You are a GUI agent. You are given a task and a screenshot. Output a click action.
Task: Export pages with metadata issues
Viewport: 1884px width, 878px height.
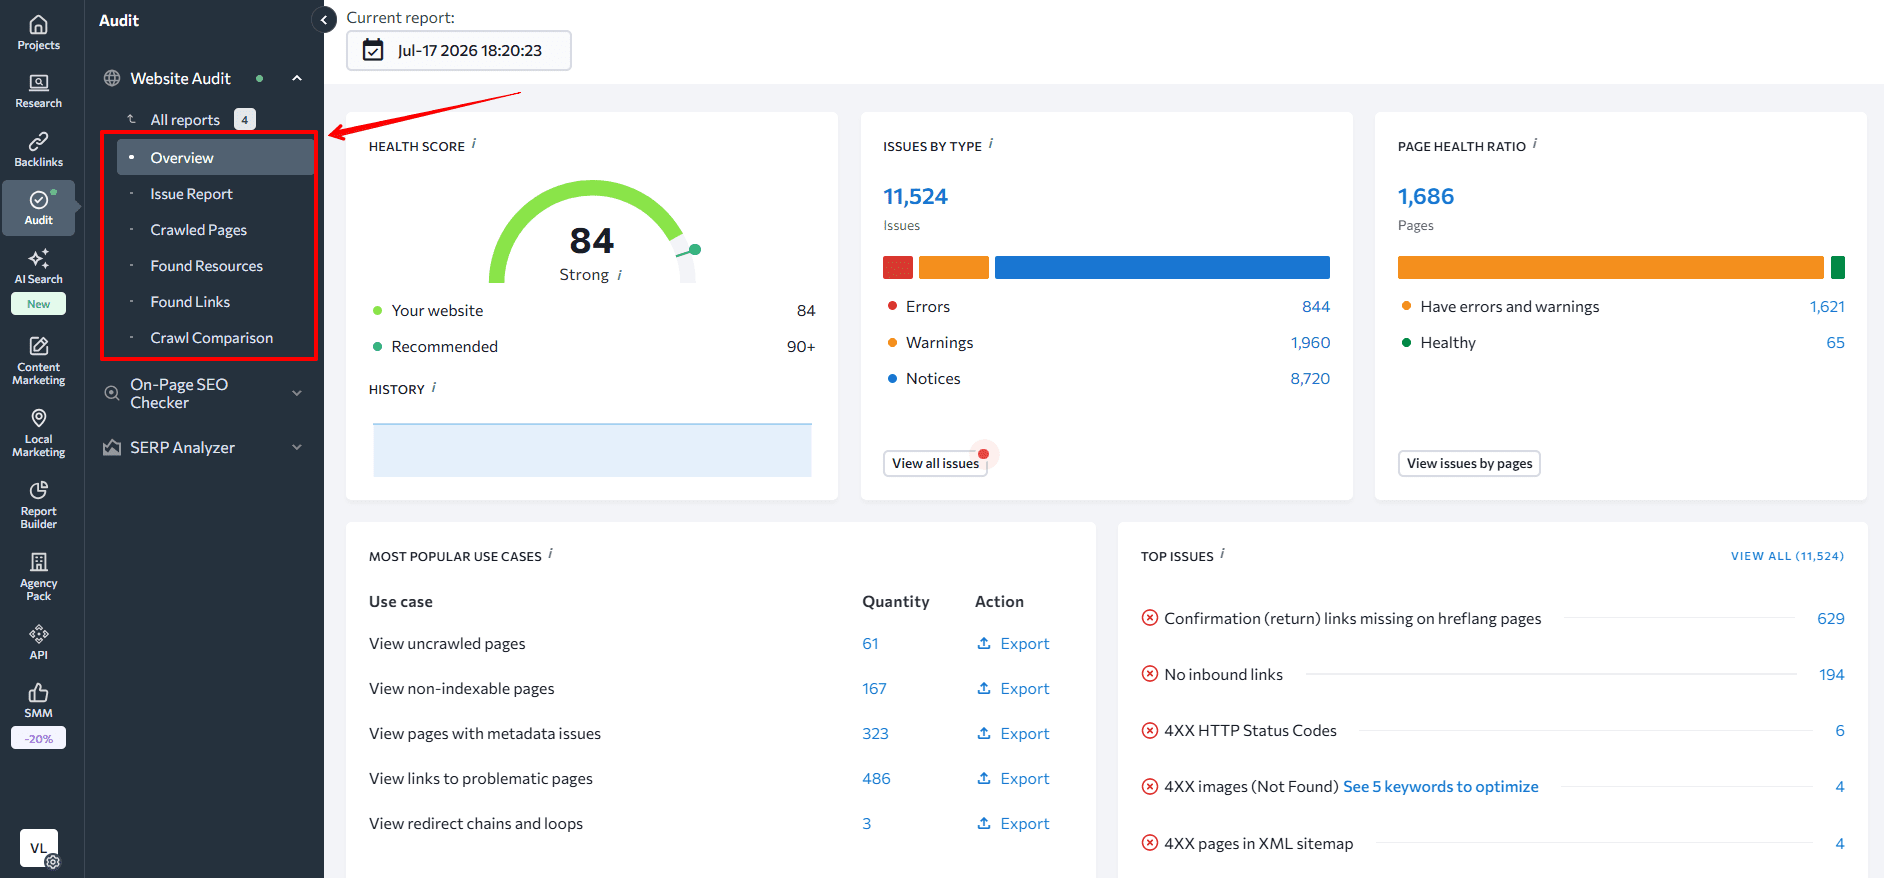tap(1013, 733)
